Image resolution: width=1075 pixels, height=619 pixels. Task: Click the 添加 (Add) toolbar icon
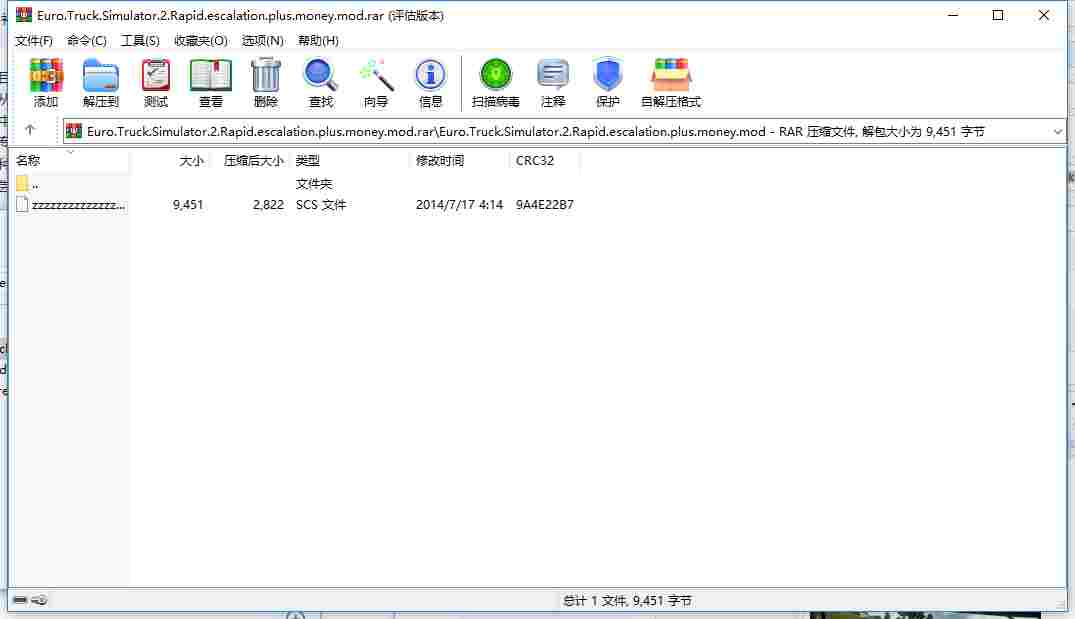point(46,82)
